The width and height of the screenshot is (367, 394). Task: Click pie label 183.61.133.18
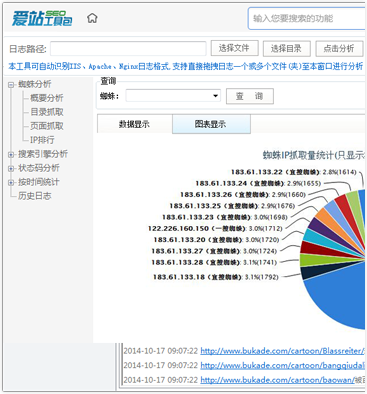pos(215,277)
